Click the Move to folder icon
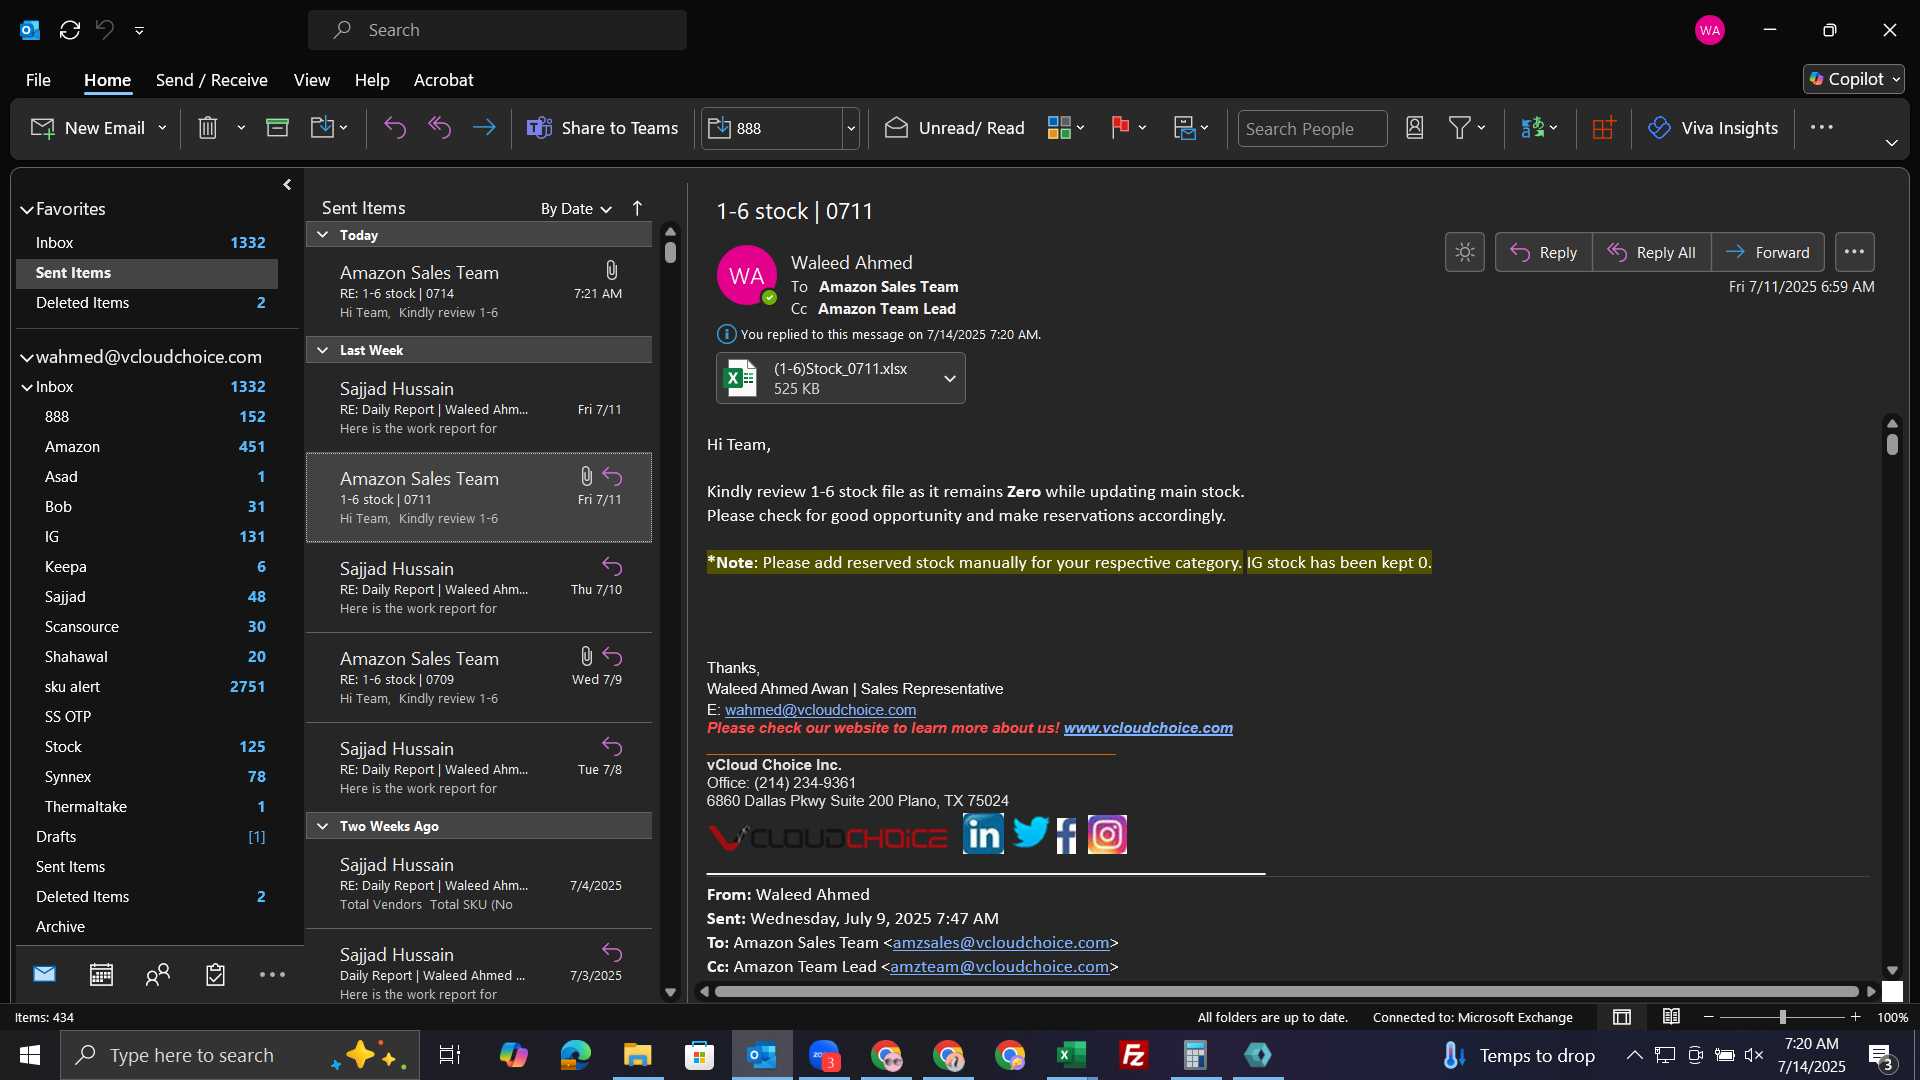 (x=322, y=128)
